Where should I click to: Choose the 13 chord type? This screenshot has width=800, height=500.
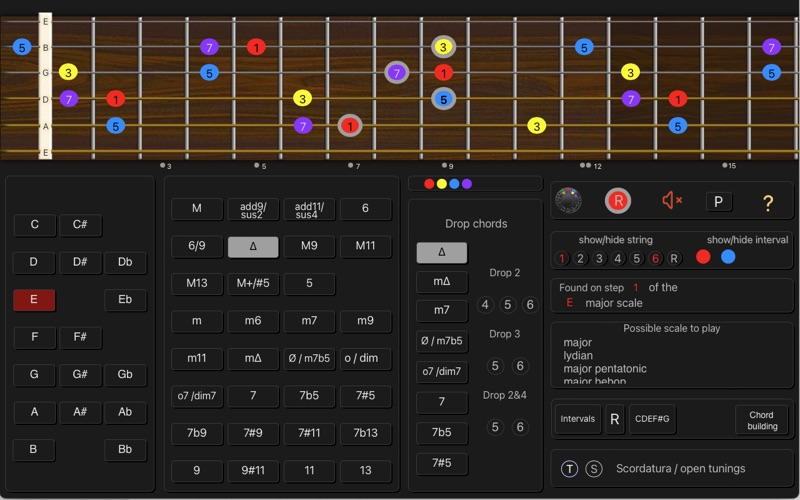pyautogui.click(x=365, y=470)
